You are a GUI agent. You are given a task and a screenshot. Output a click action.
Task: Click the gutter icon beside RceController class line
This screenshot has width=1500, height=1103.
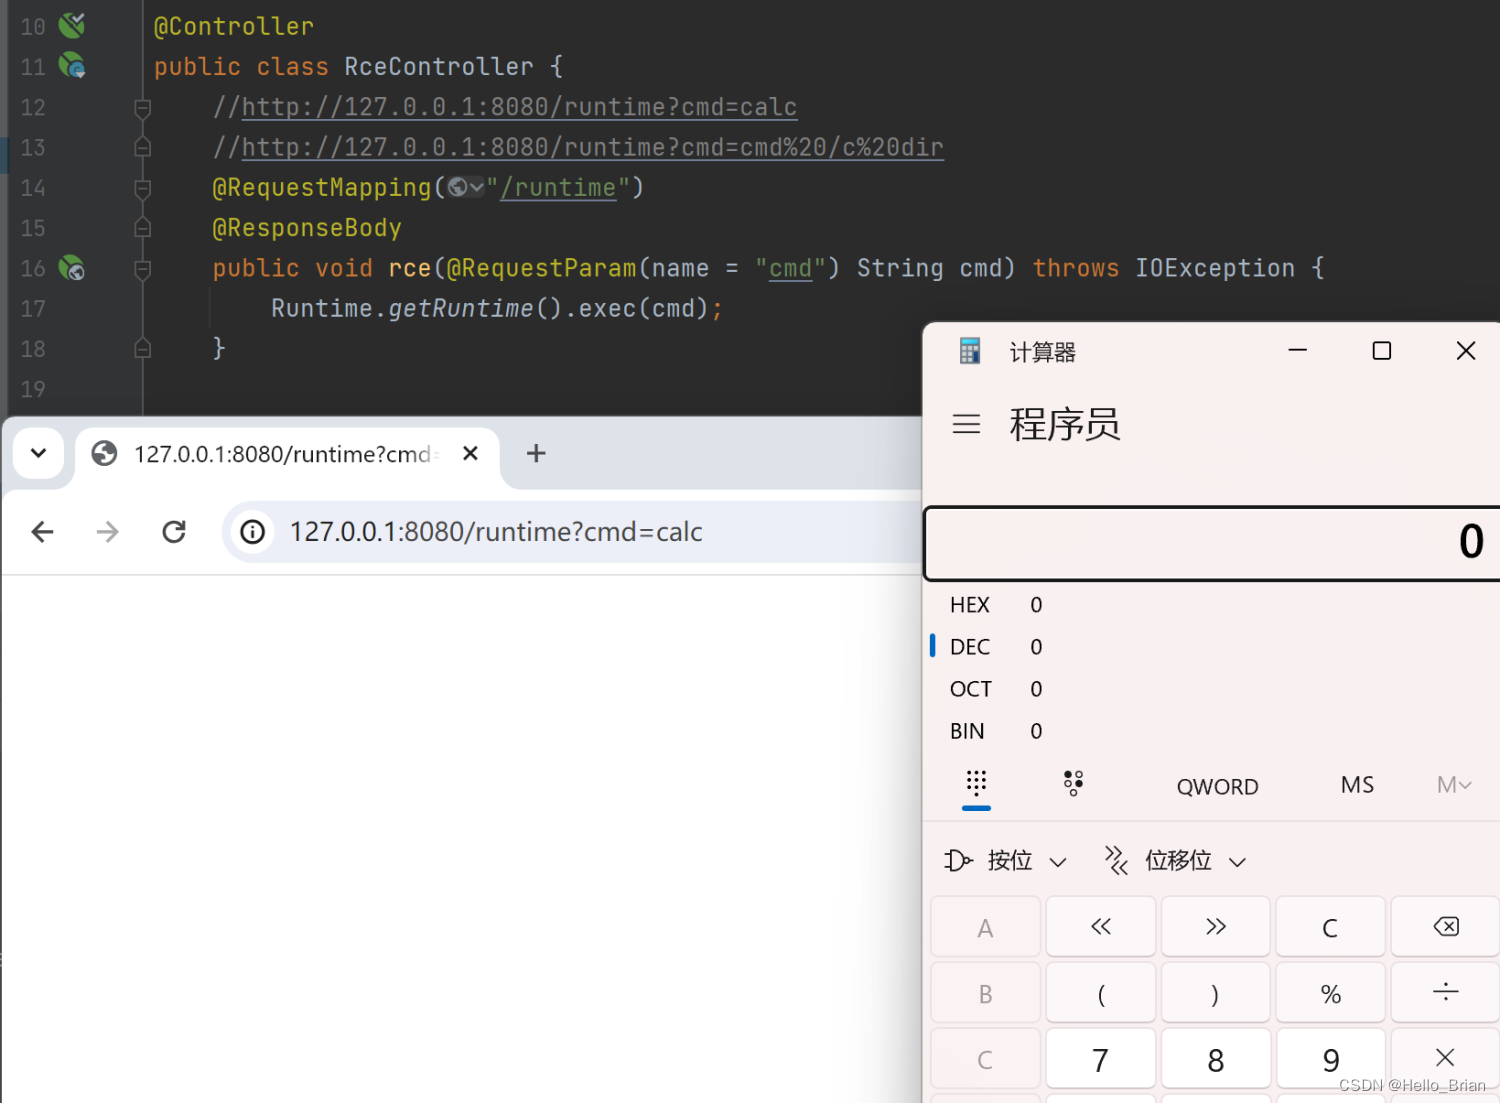pyautogui.click(x=72, y=66)
